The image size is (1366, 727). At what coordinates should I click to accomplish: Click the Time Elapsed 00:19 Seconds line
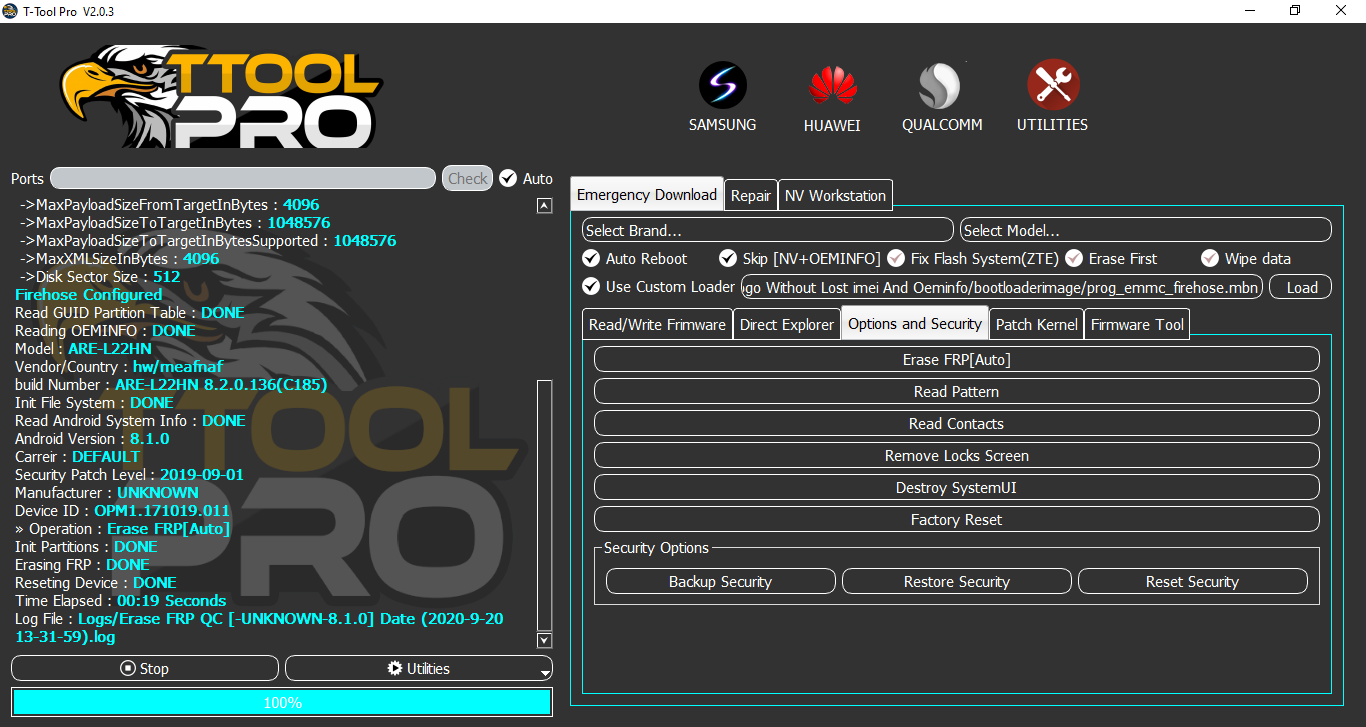(120, 601)
